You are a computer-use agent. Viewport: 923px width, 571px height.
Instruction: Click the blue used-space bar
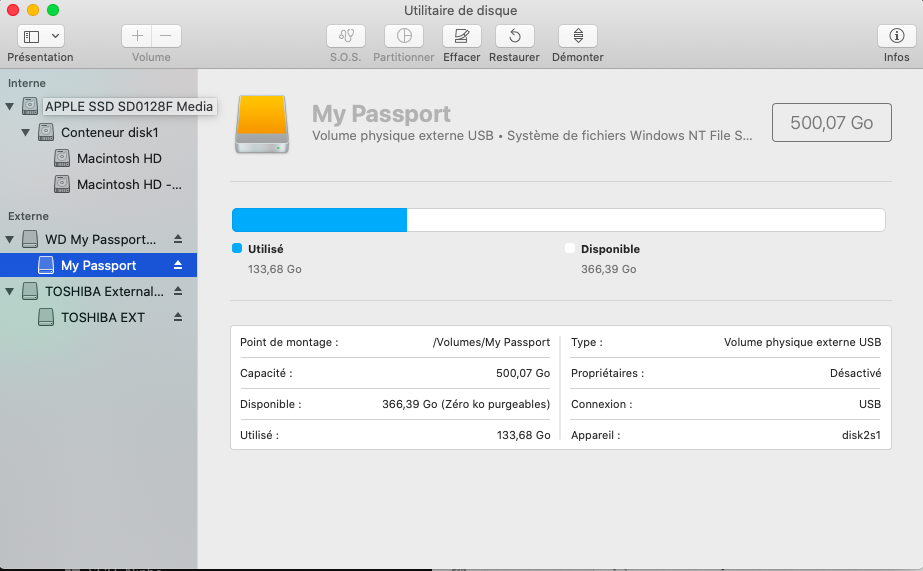click(x=319, y=220)
